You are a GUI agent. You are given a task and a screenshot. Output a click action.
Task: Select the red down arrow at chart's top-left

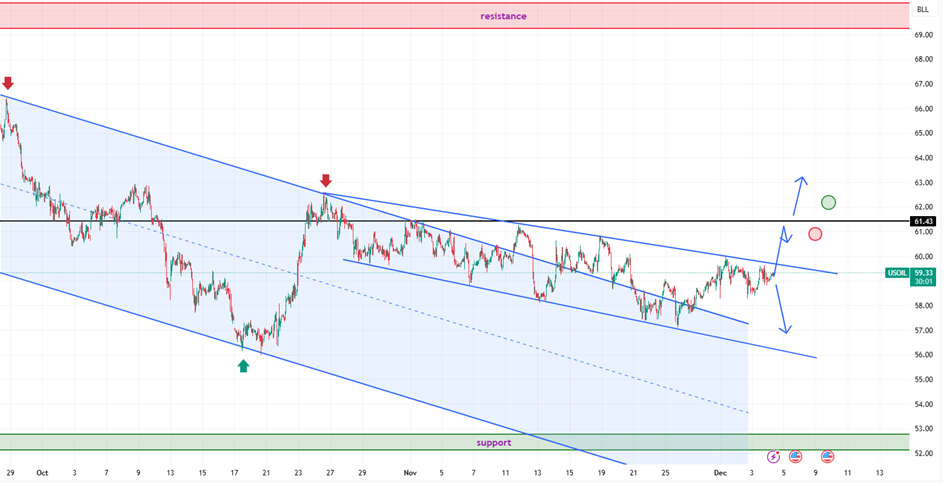(x=8, y=83)
